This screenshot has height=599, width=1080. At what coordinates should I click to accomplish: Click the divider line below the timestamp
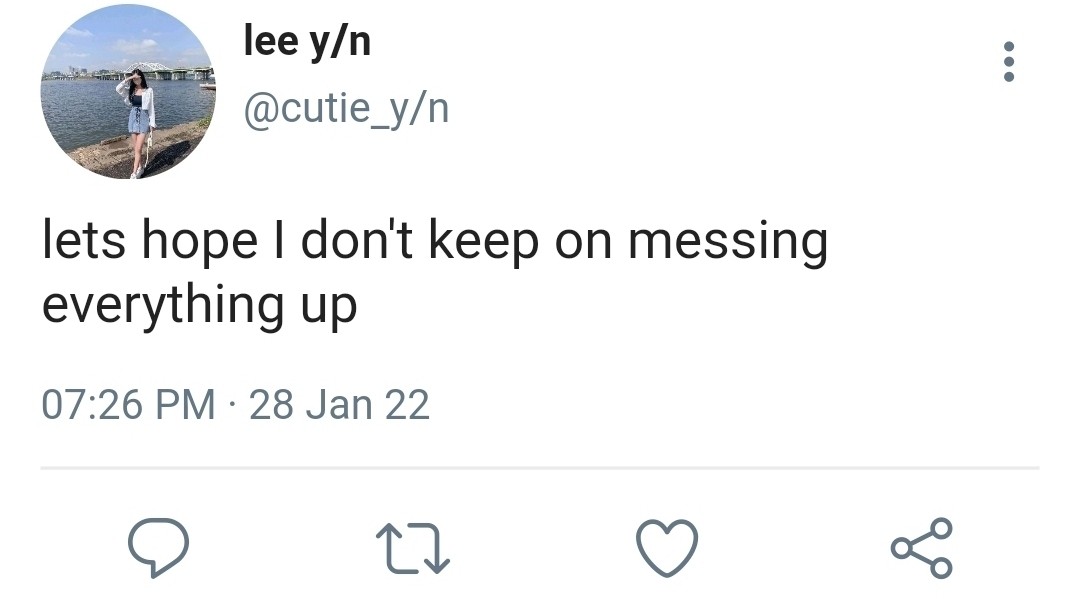[x=540, y=467]
